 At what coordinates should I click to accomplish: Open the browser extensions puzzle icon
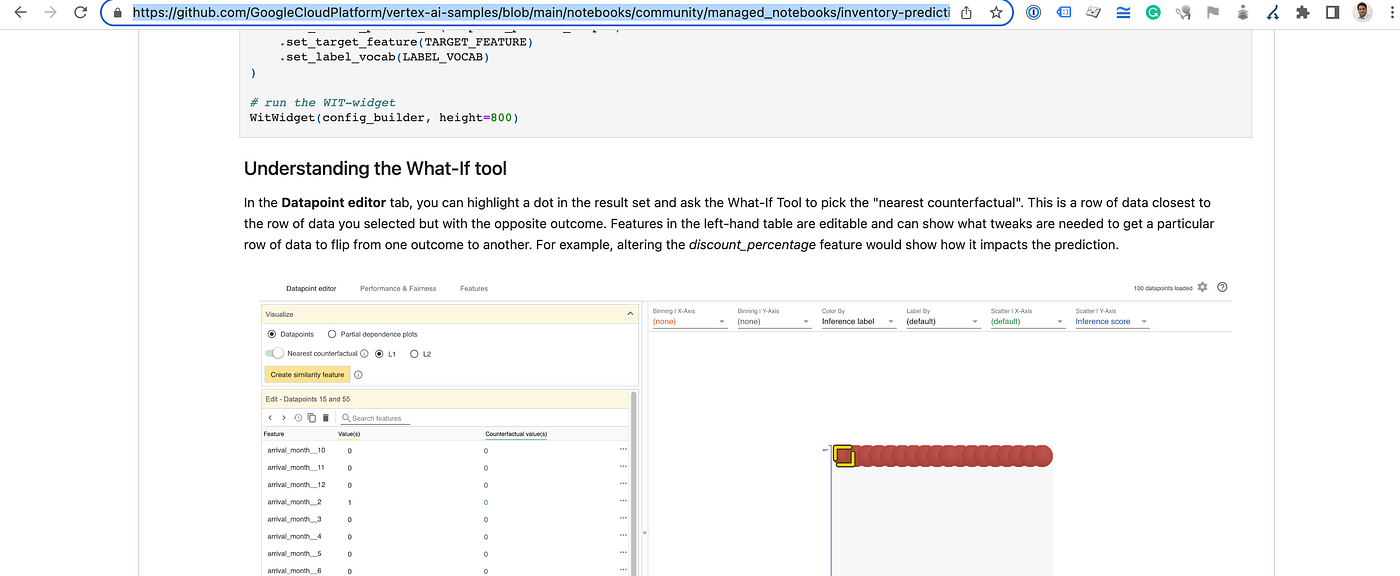point(1303,12)
